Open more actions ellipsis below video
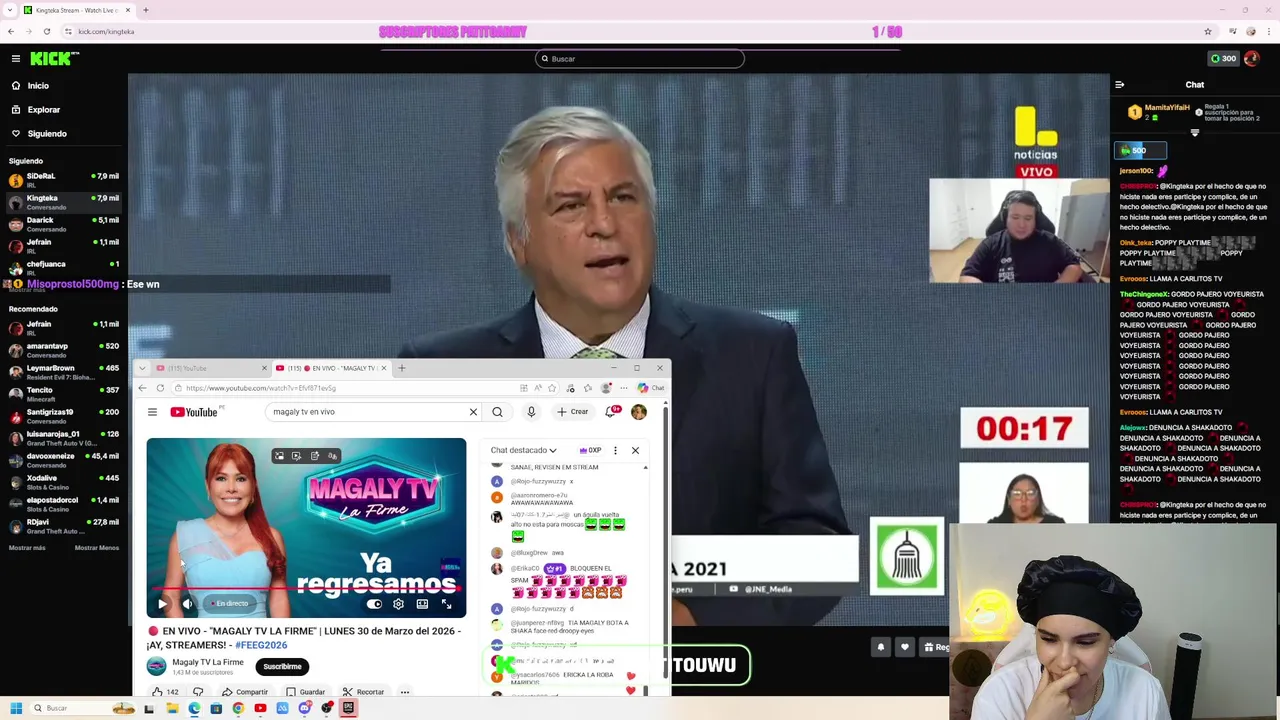 405,692
